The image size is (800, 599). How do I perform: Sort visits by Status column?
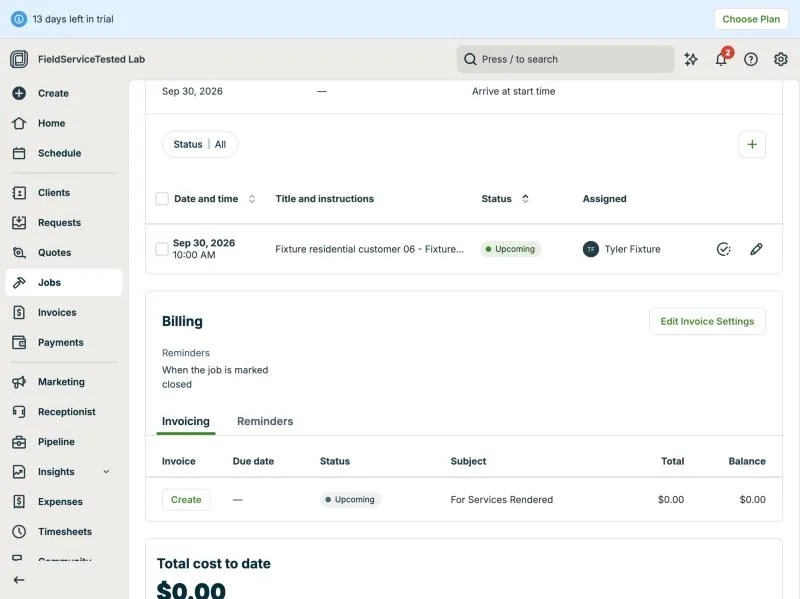(x=505, y=198)
